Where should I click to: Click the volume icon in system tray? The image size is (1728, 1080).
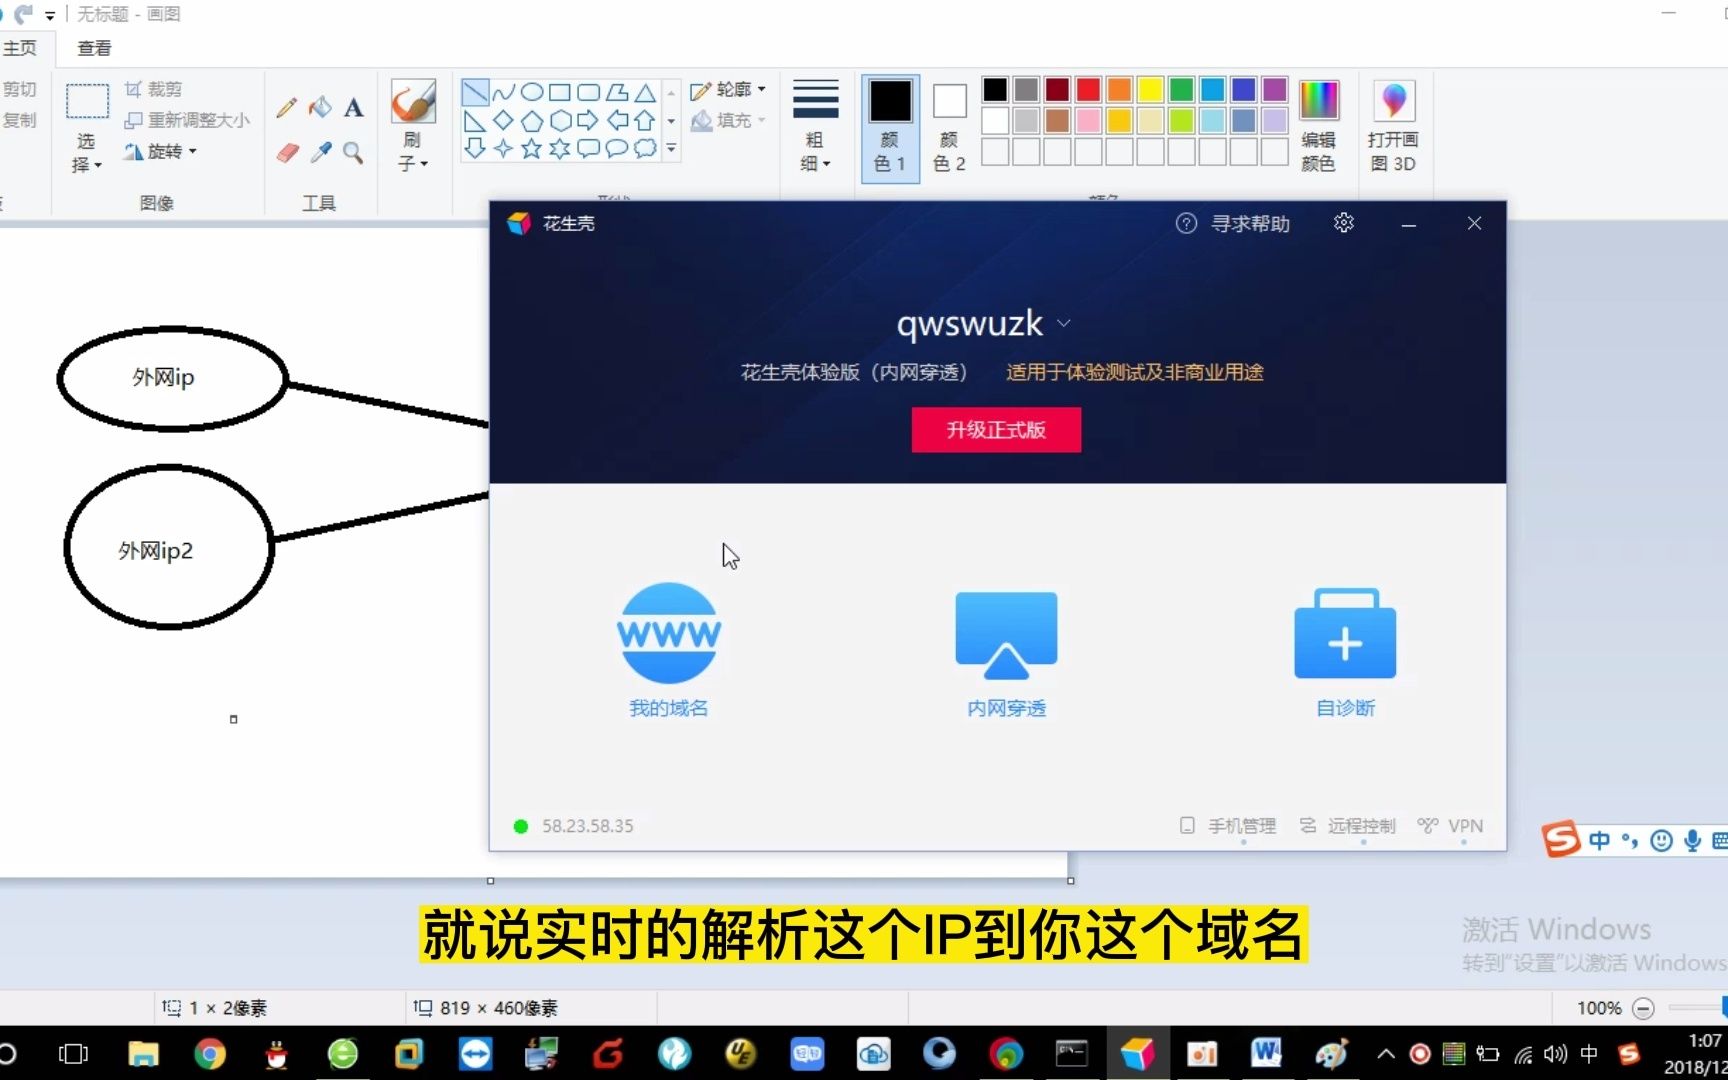(1555, 1053)
